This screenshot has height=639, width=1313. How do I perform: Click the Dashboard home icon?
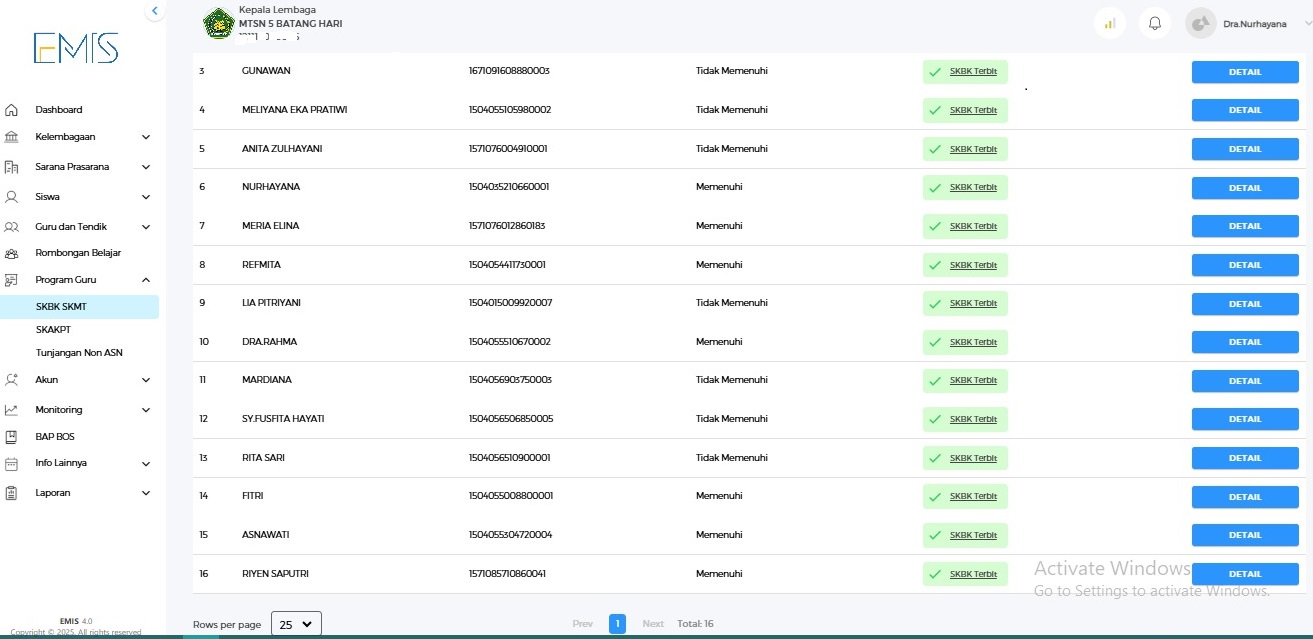[12, 110]
